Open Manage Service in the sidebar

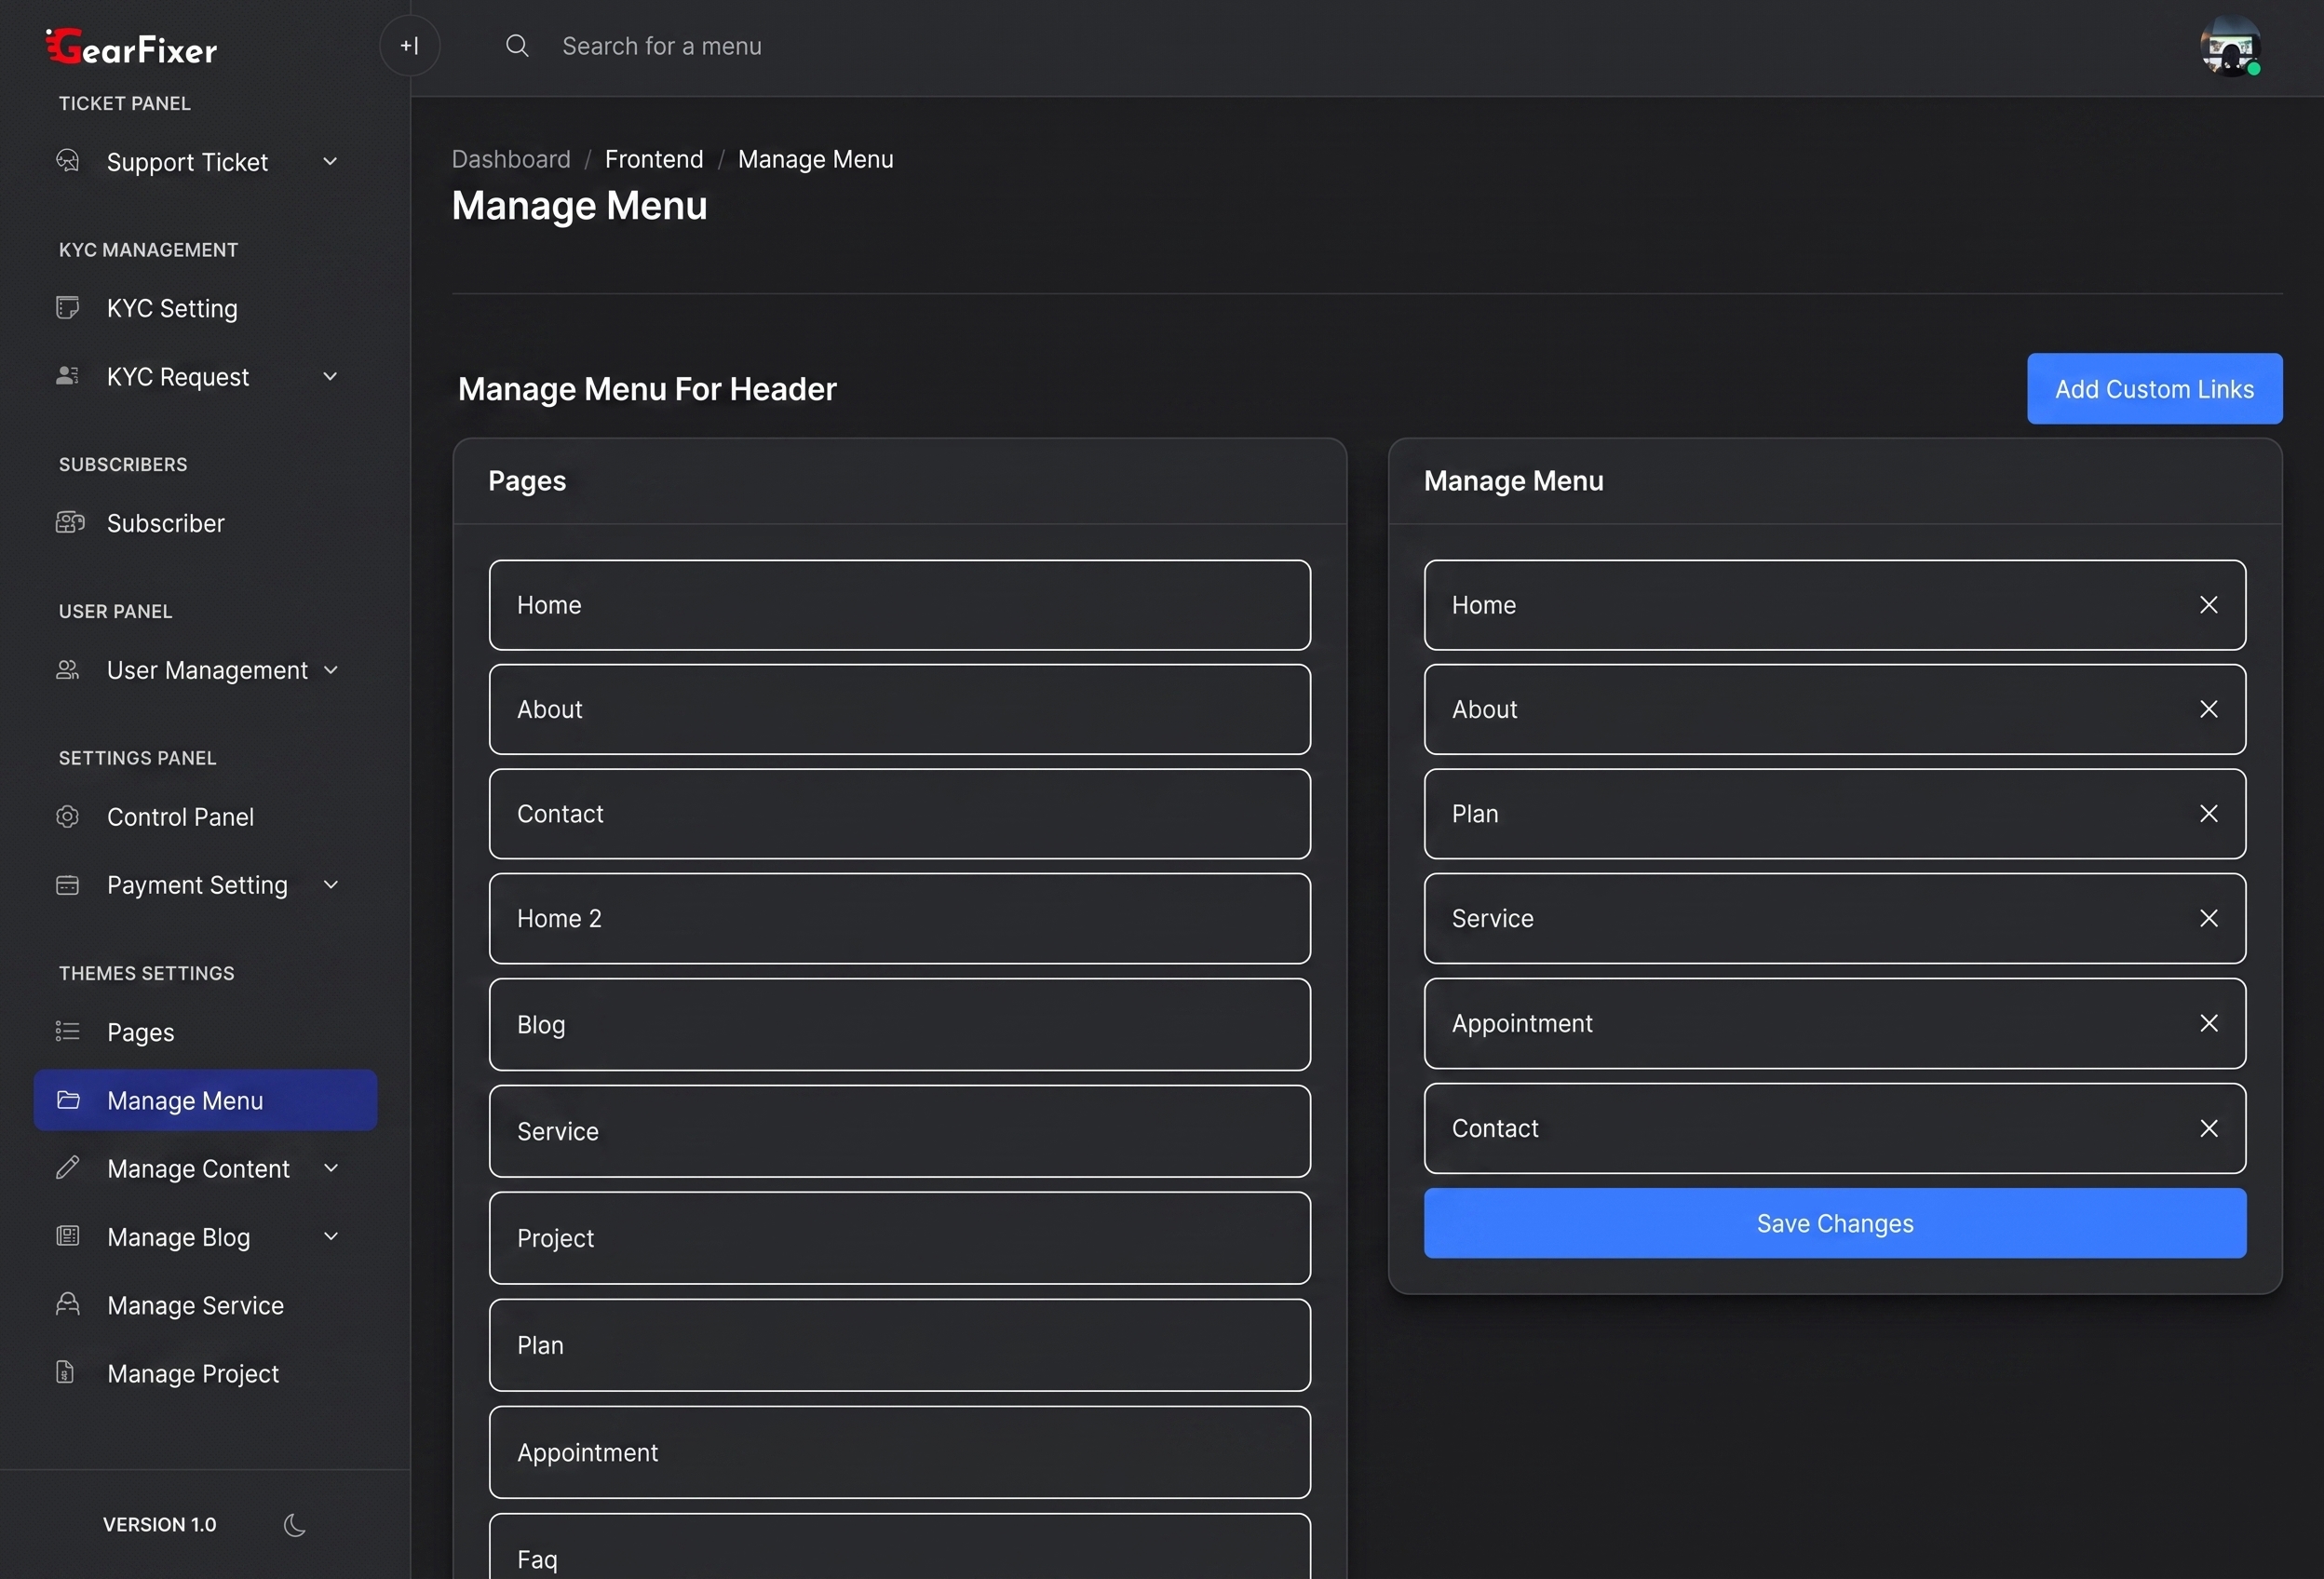(205, 1304)
